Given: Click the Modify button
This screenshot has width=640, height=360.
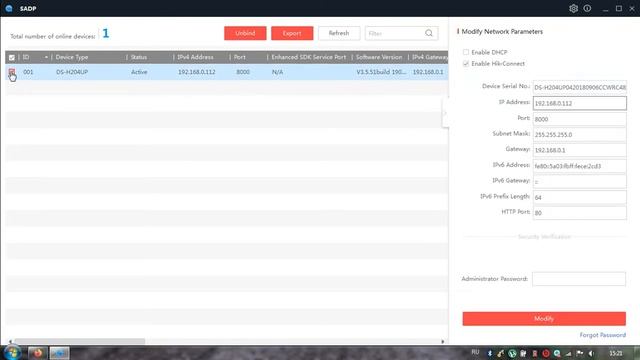Looking at the screenshot, I should (544, 318).
